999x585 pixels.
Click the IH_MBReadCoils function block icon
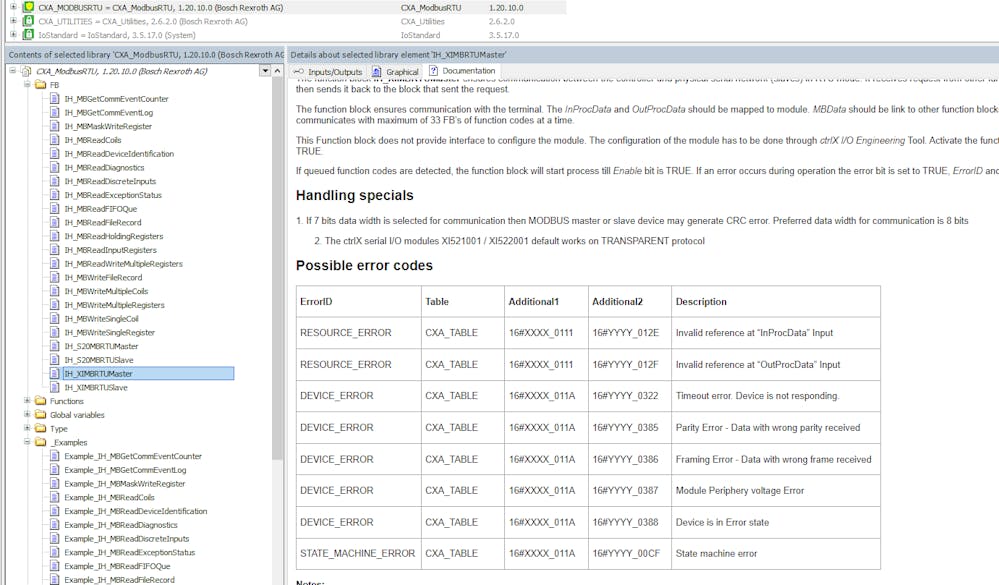point(55,140)
